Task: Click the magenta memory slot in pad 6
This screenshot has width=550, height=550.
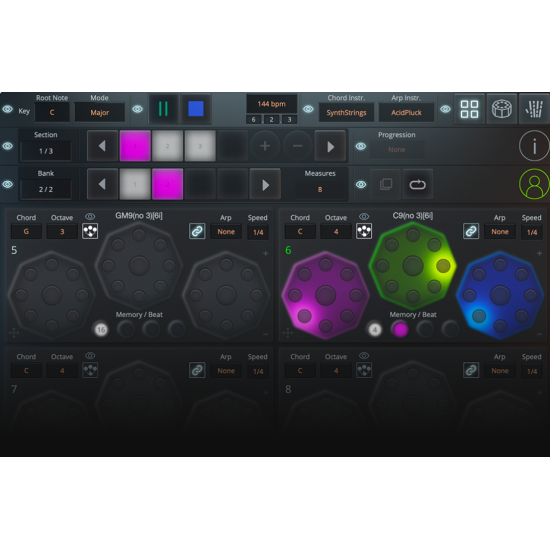Action: (400, 329)
